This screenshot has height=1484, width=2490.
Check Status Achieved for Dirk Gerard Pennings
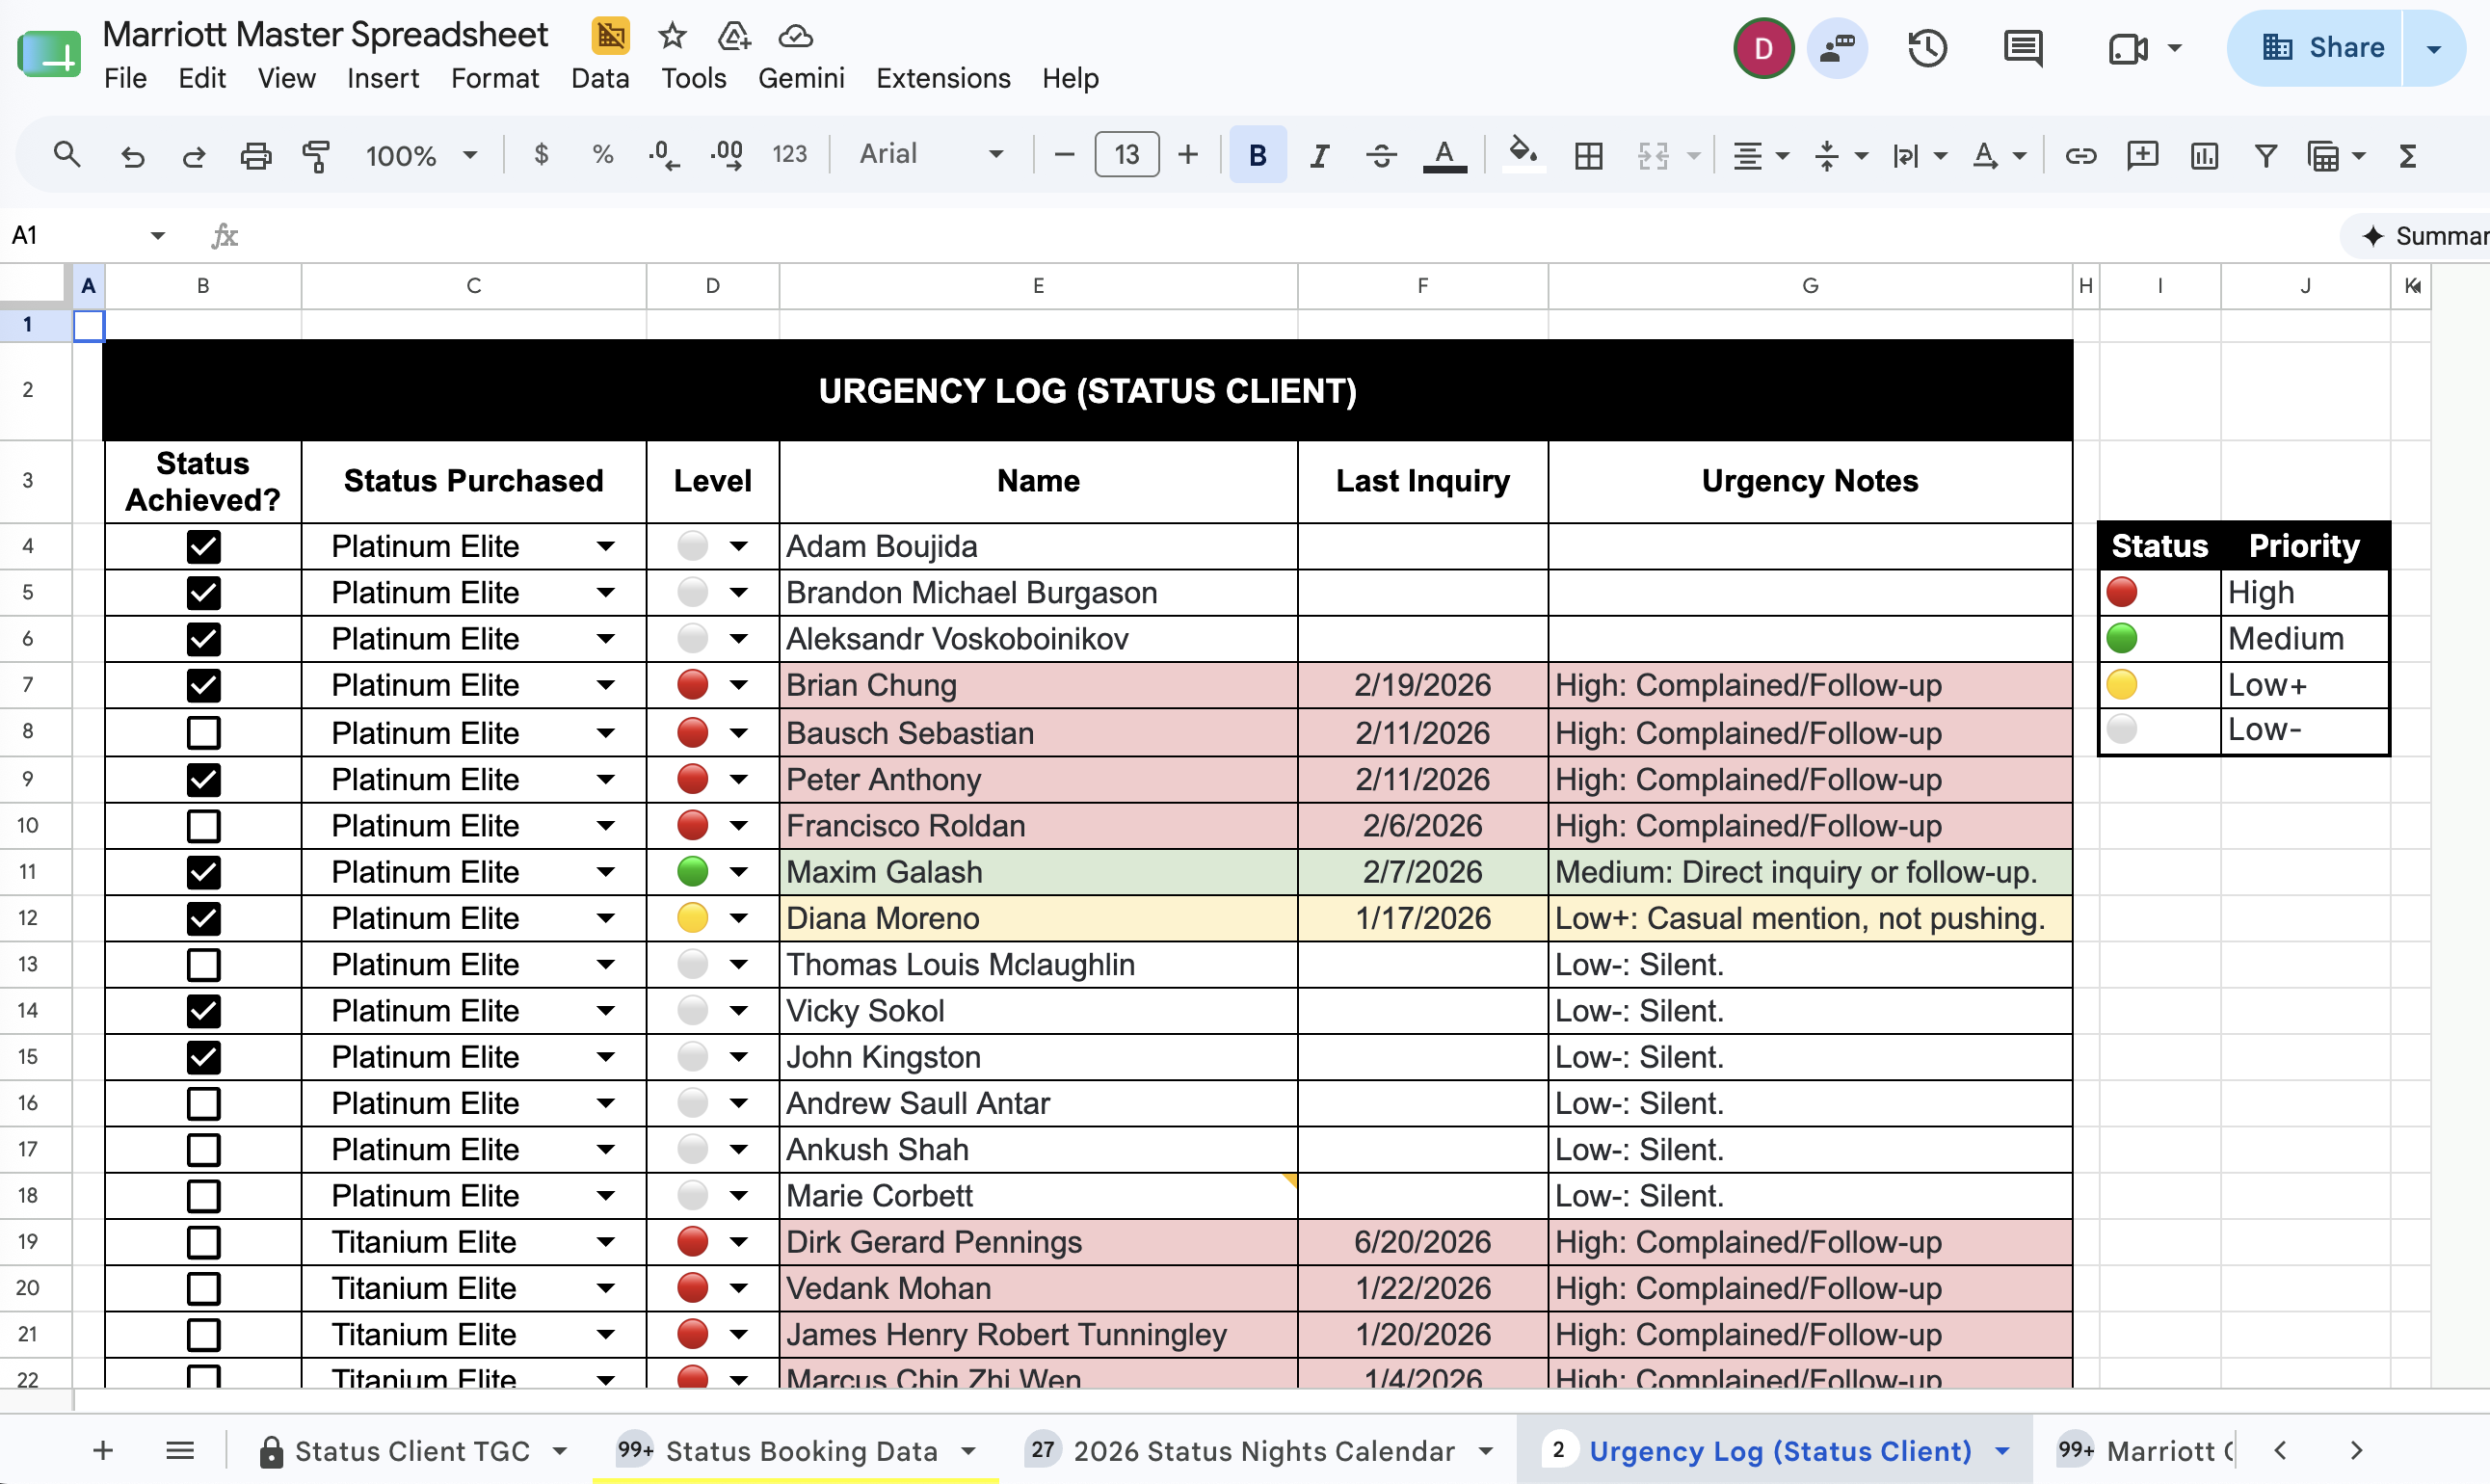(203, 1242)
